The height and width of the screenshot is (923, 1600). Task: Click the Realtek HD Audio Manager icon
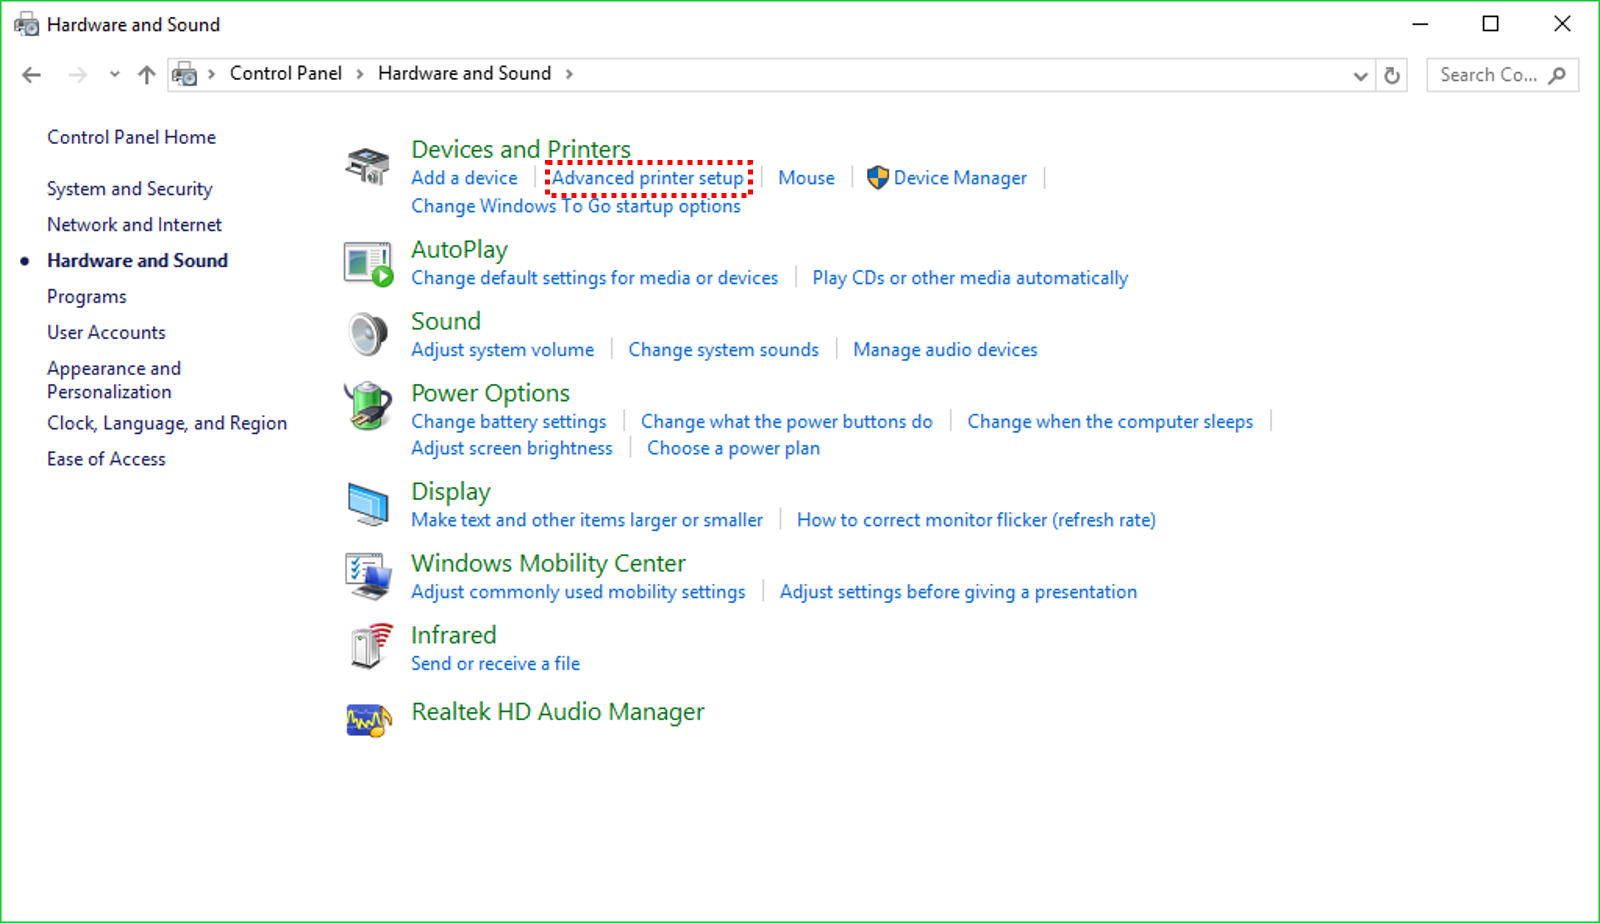pos(368,719)
